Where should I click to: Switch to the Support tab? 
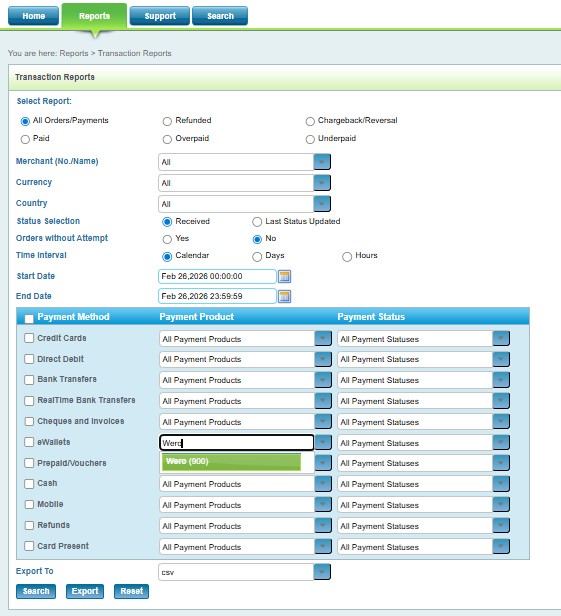pos(160,16)
